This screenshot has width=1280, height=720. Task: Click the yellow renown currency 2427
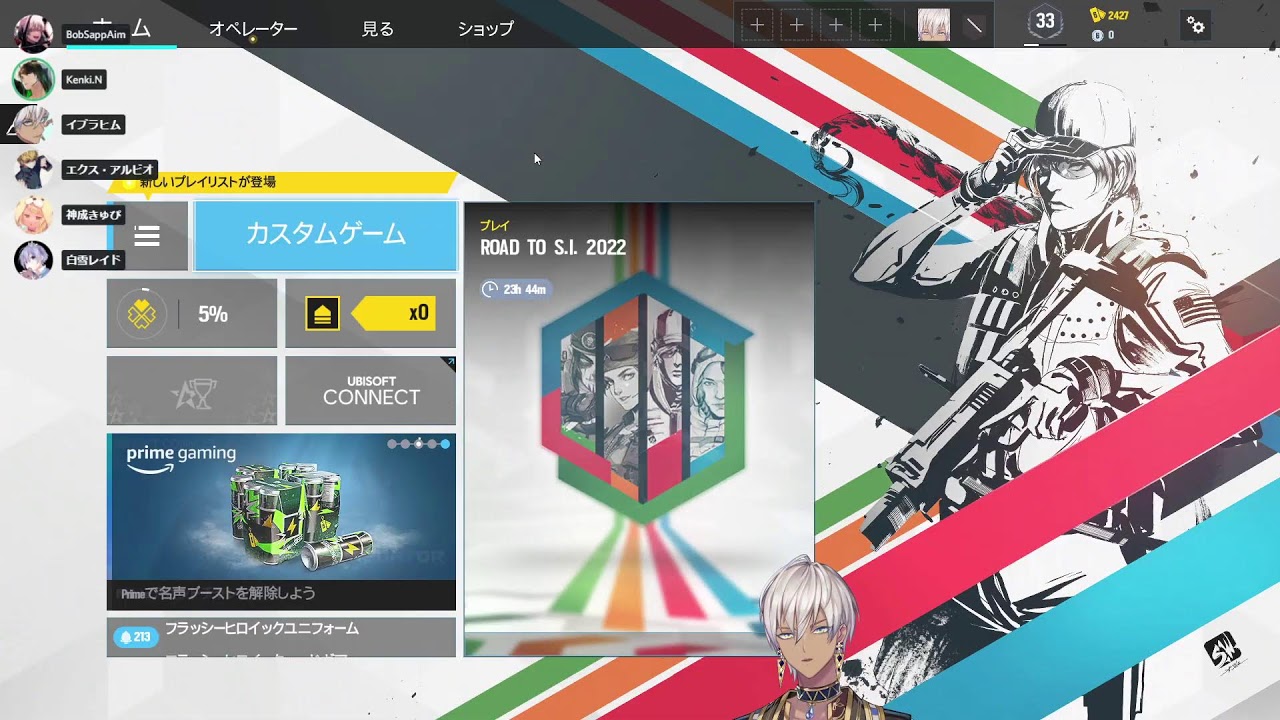click(x=1110, y=15)
